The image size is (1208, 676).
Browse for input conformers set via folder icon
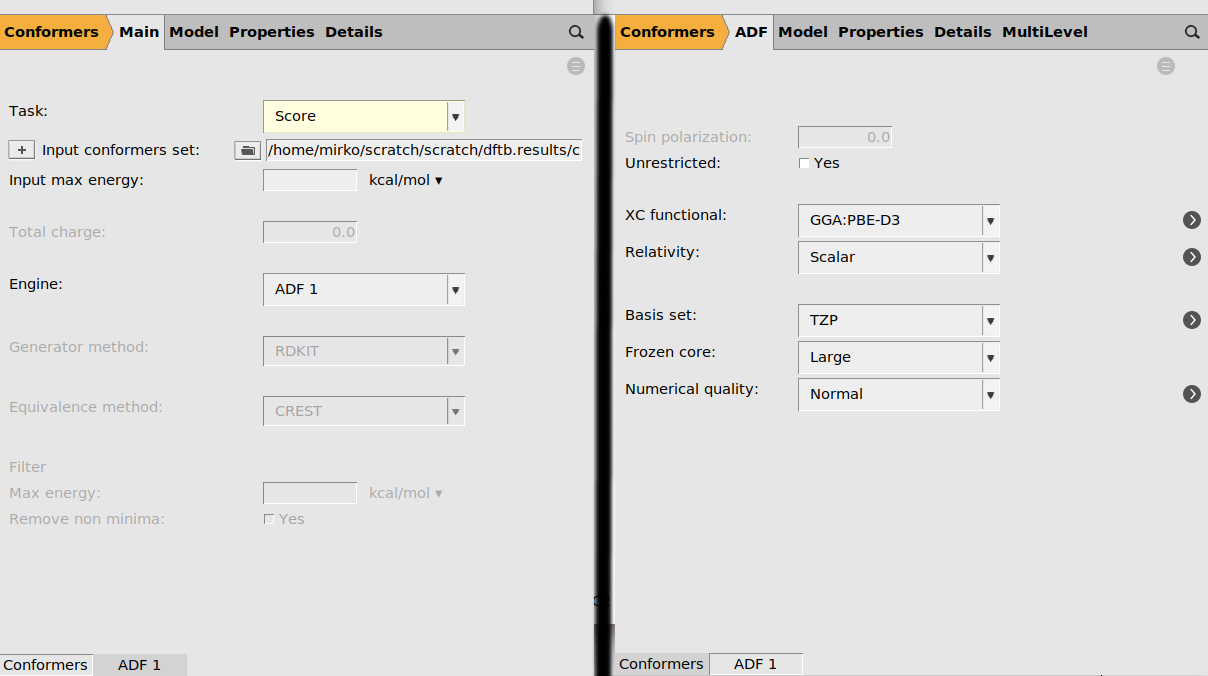tap(246, 150)
